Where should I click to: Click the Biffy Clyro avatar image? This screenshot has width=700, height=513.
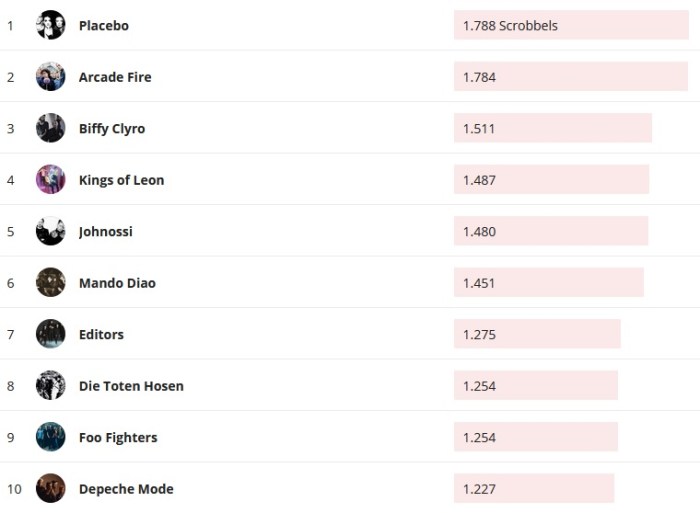click(50, 128)
